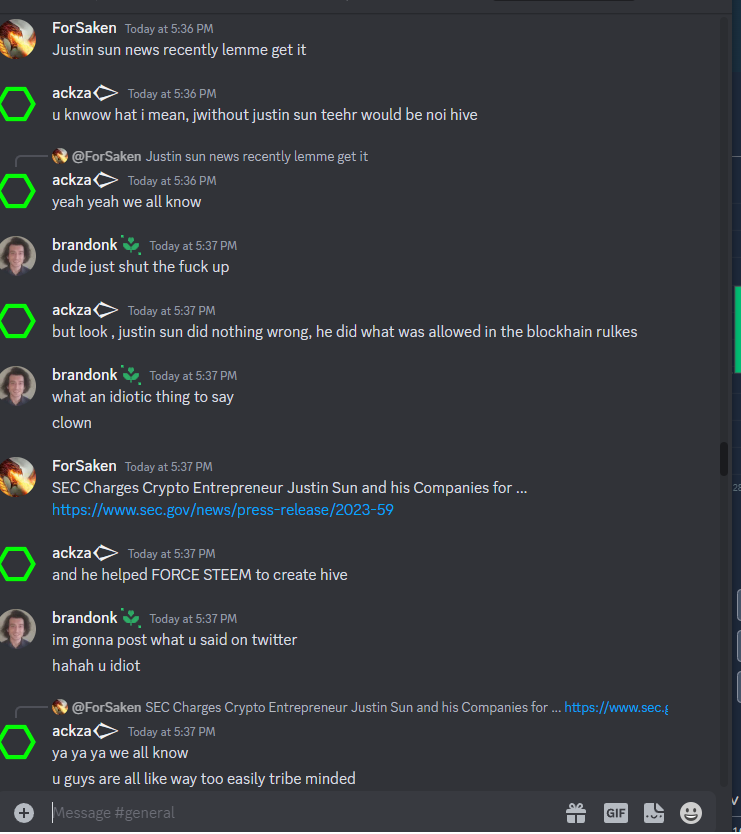Screen dimensions: 741x834
Task: Click brandonk username above 'what an idiotic'
Action: (x=85, y=375)
